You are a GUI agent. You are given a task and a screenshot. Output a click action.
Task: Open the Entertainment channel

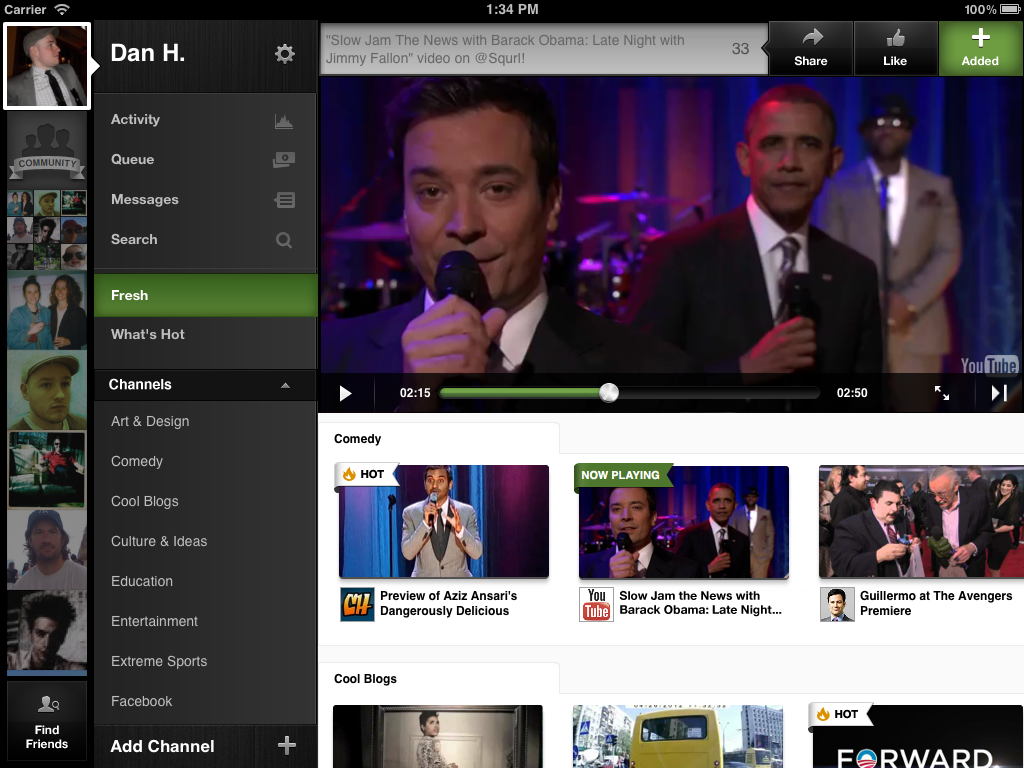click(x=205, y=621)
